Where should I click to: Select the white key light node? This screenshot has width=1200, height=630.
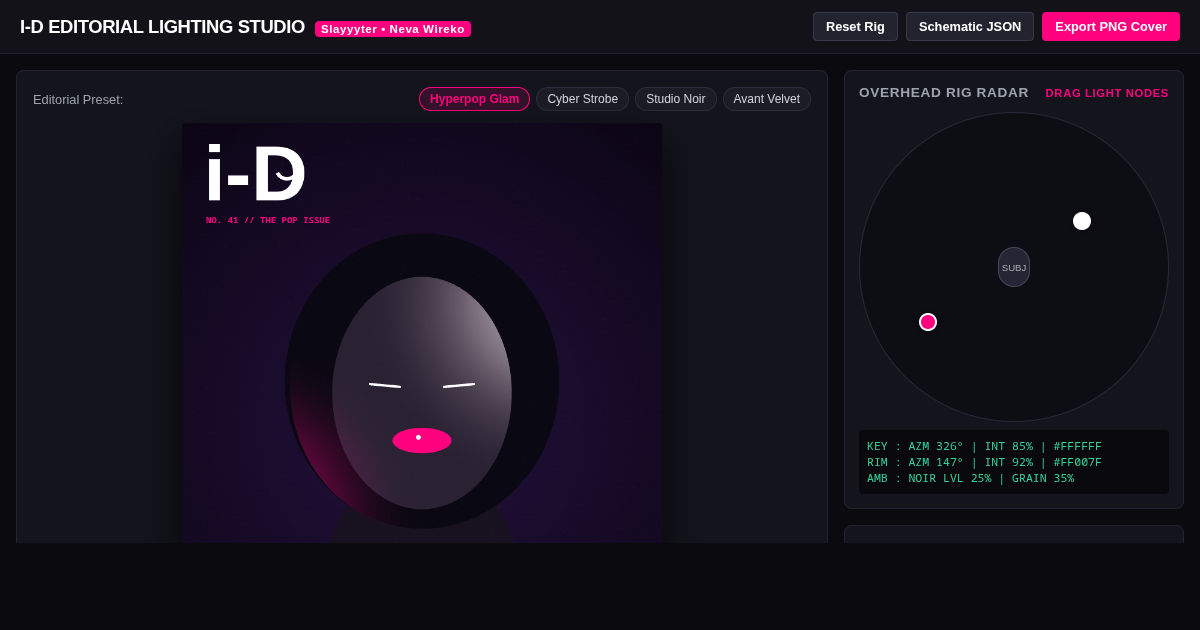click(x=1082, y=221)
